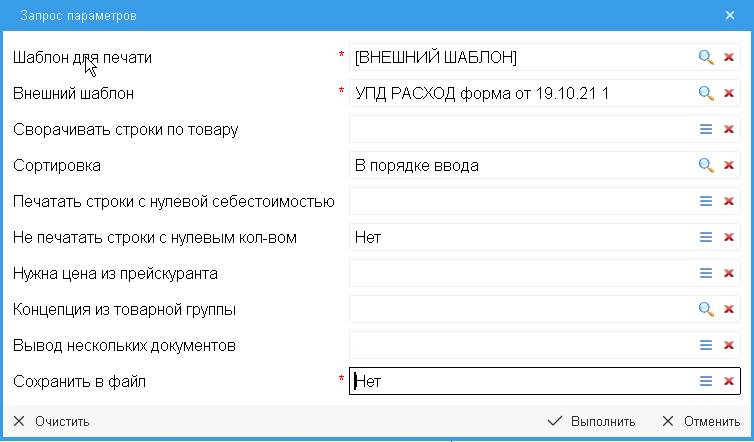Open list for Сворачивать строки по товару

point(705,130)
